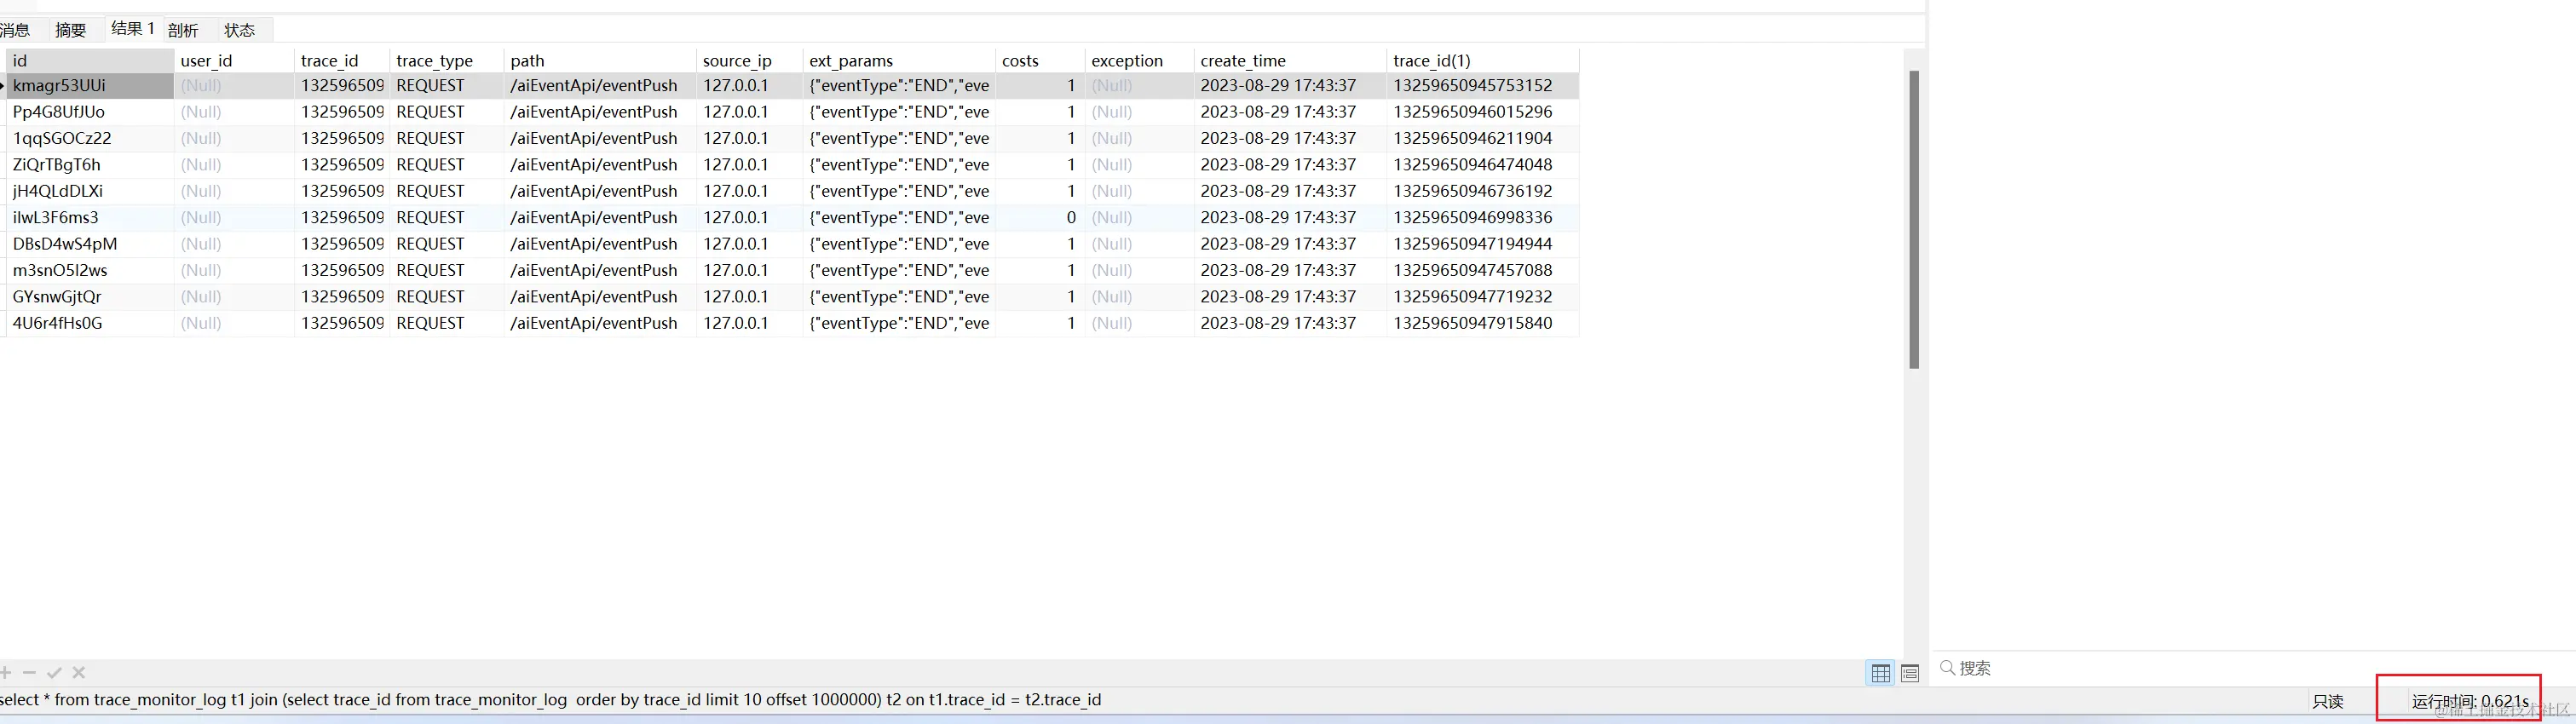The image size is (2576, 724).
Task: Delete the record using the minus icon
Action: pyautogui.click(x=29, y=673)
